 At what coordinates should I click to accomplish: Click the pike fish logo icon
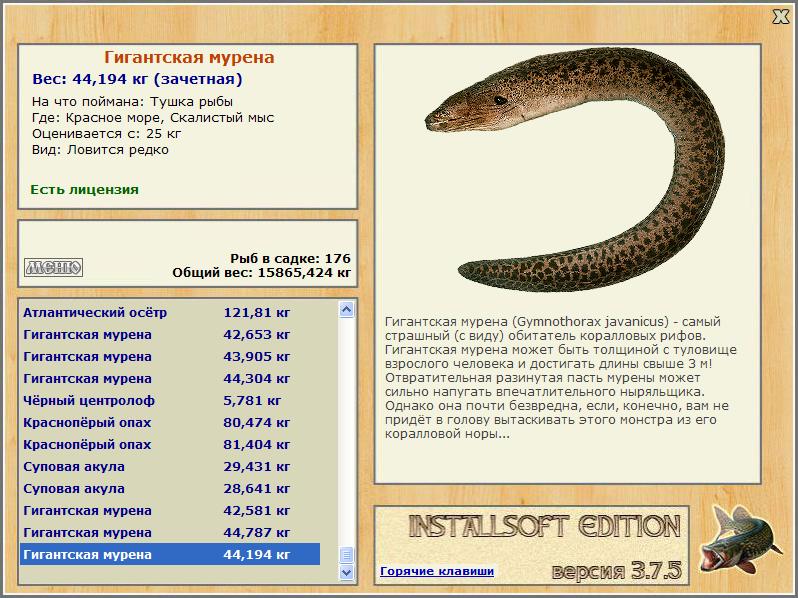click(x=739, y=540)
